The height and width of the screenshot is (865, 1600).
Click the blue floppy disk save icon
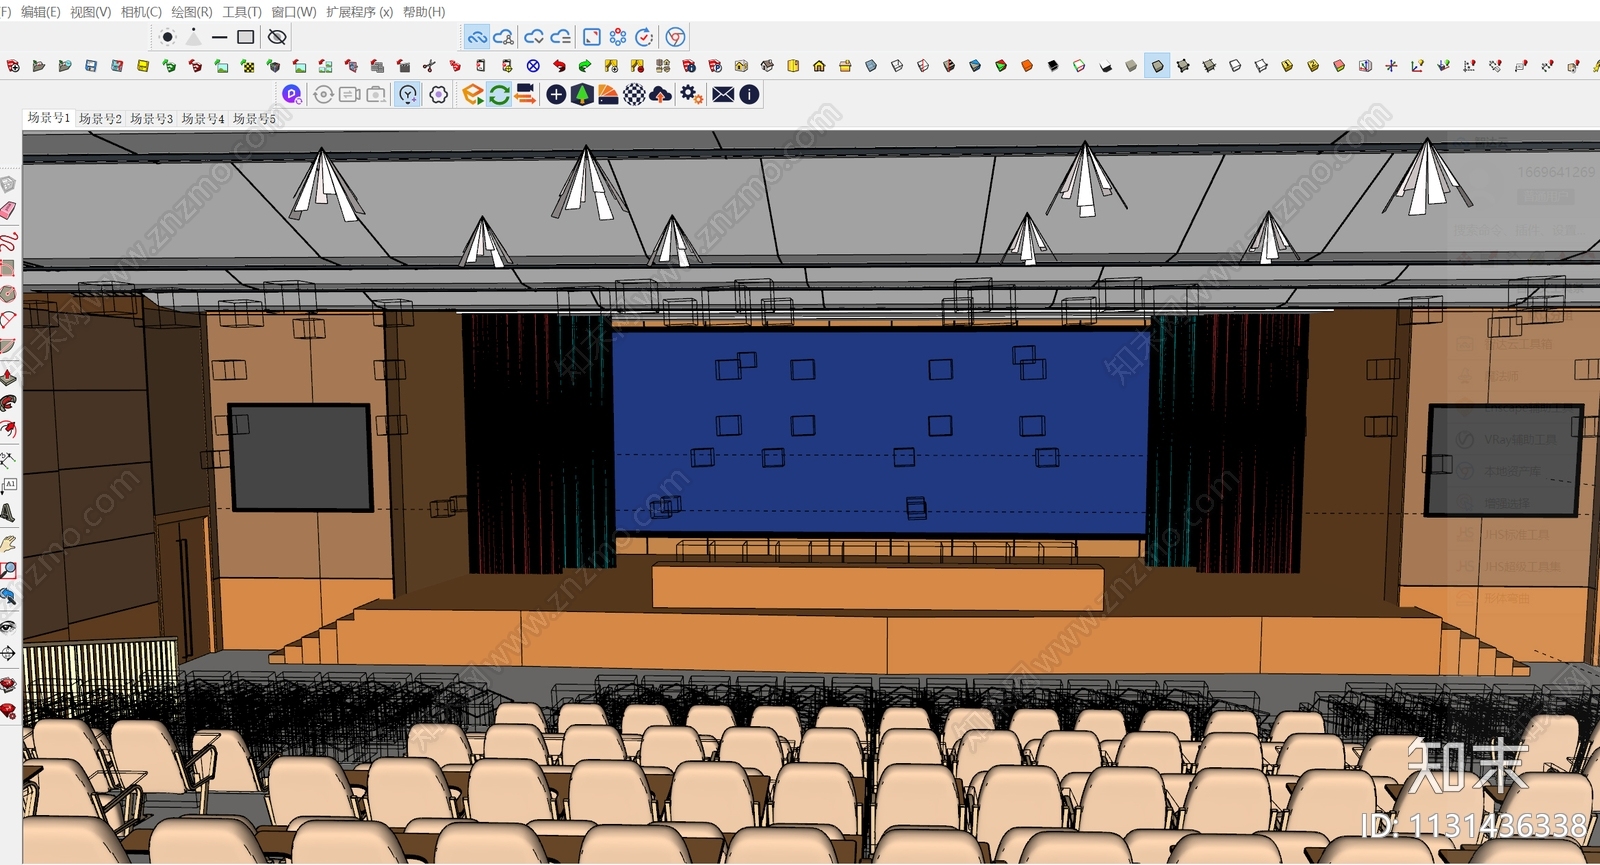coord(91,66)
